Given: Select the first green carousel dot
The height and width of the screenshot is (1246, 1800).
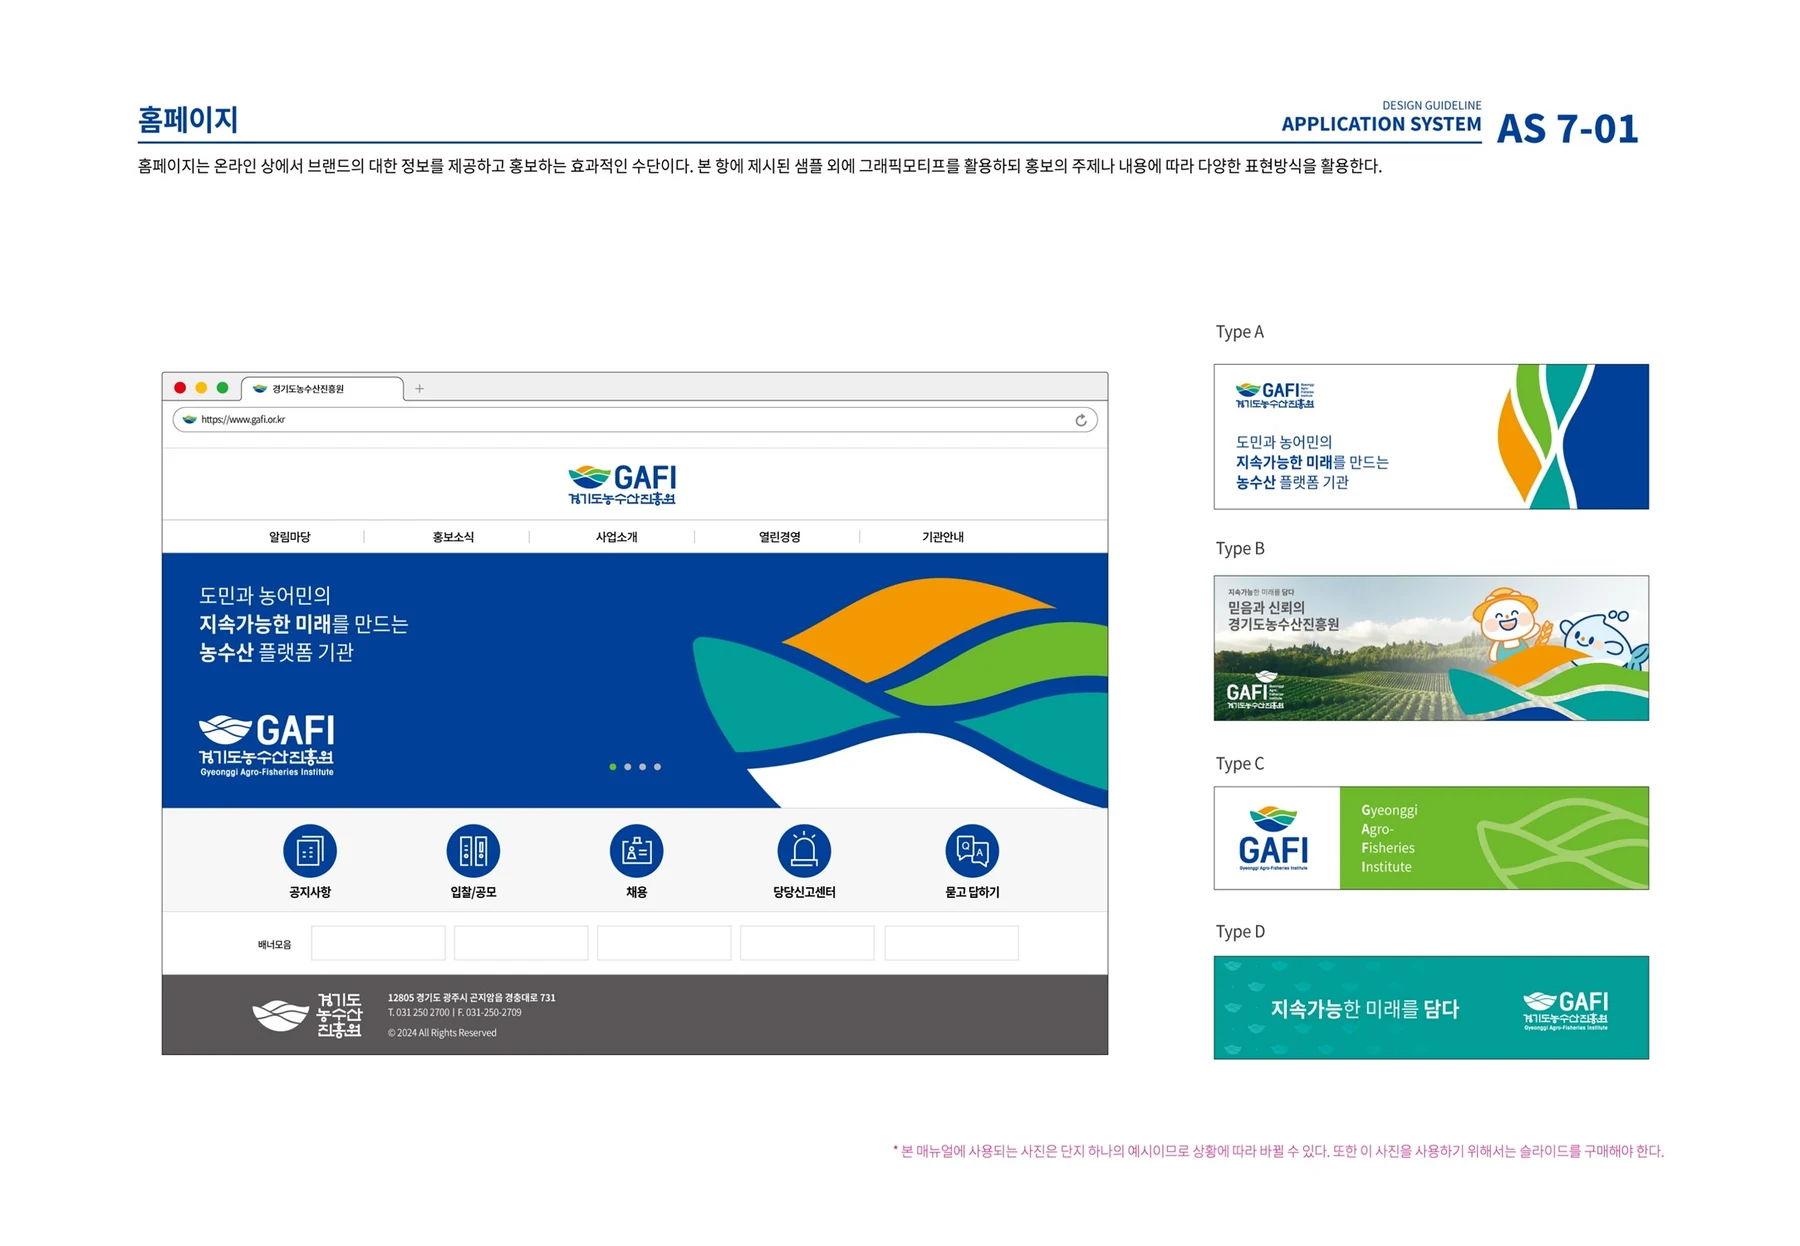Looking at the screenshot, I should click(x=613, y=767).
